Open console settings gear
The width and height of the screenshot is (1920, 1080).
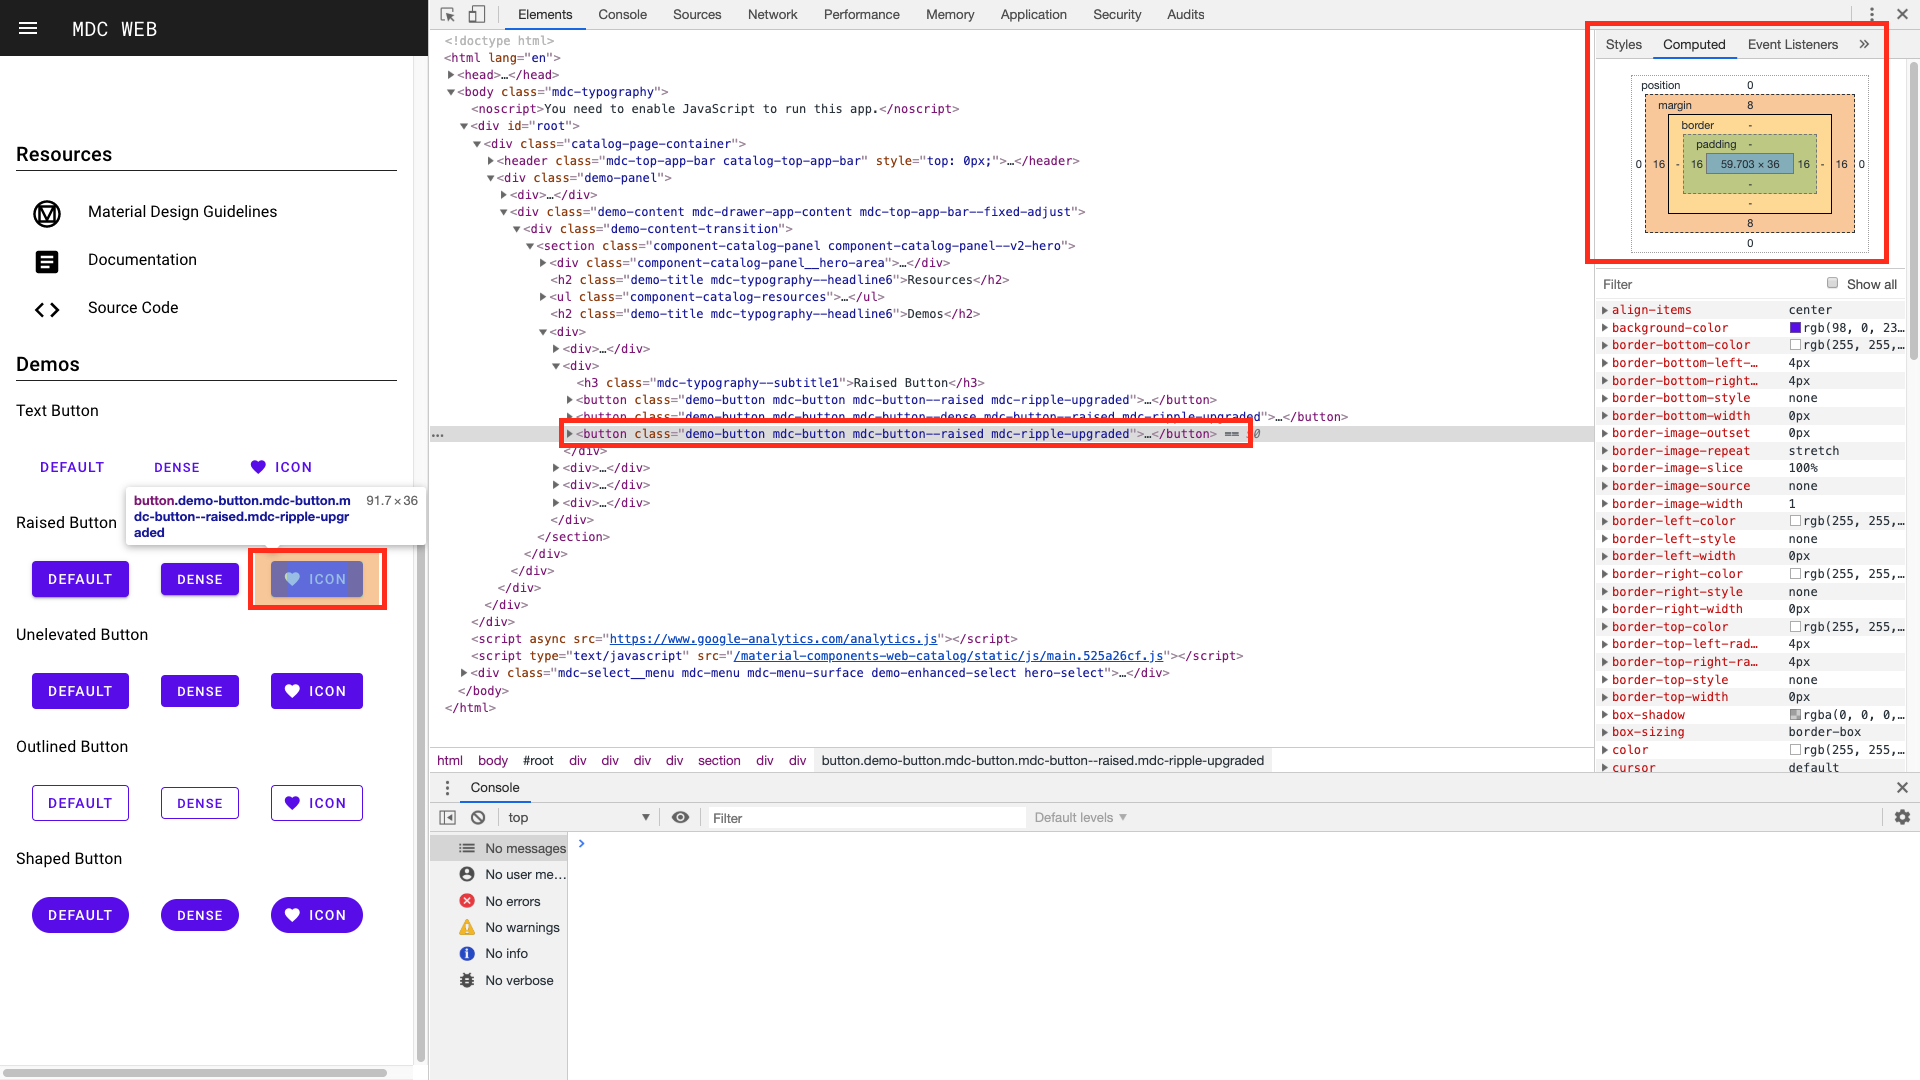pos(1902,817)
